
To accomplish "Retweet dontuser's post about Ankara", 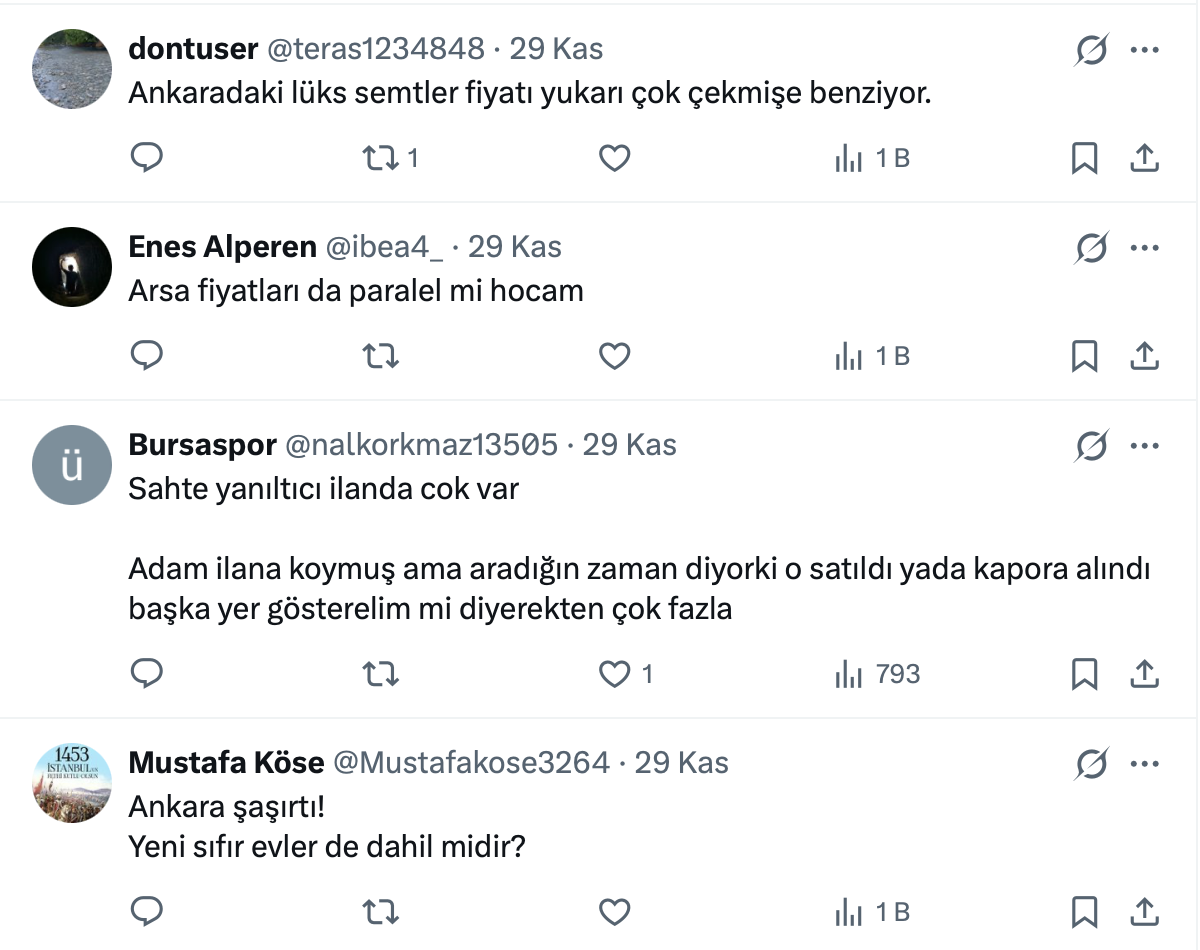I will pyautogui.click(x=380, y=158).
